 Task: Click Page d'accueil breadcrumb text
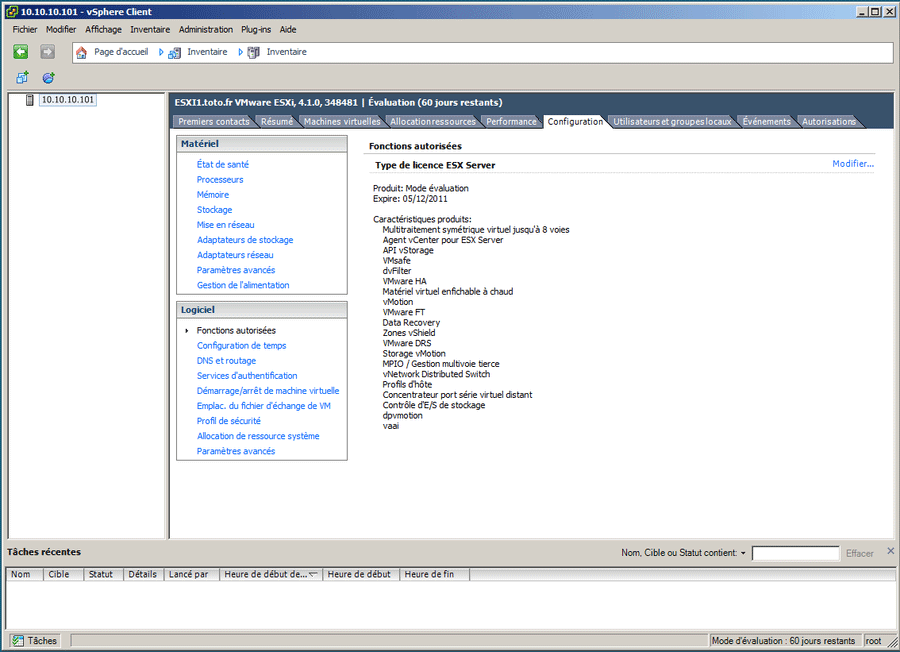pyautogui.click(x=121, y=52)
